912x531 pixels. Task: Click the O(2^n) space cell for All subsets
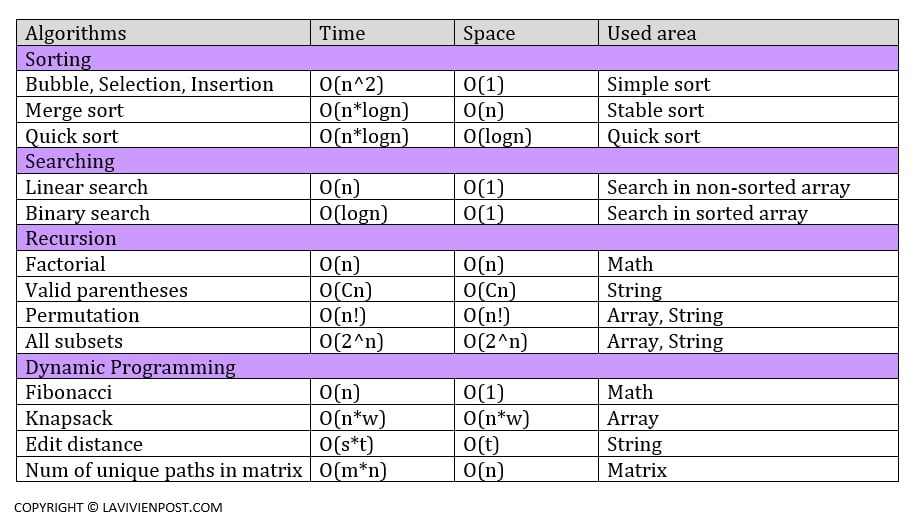(495, 341)
